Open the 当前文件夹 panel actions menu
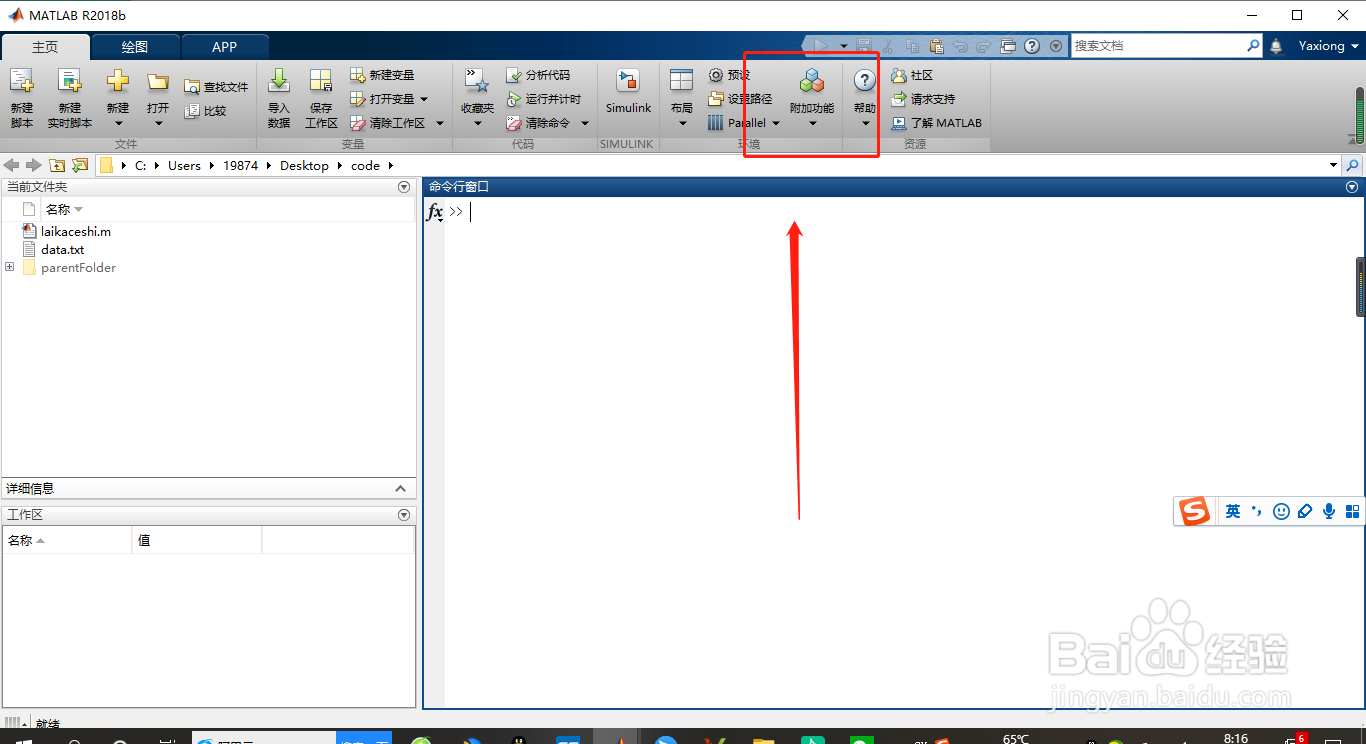Screen dimensions: 1366x744 [x=404, y=187]
